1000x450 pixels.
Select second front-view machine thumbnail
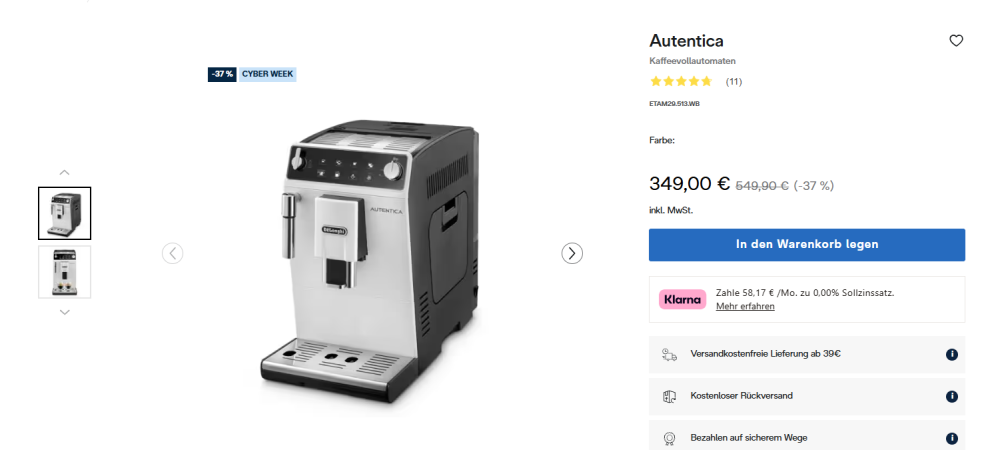[x=64, y=272]
